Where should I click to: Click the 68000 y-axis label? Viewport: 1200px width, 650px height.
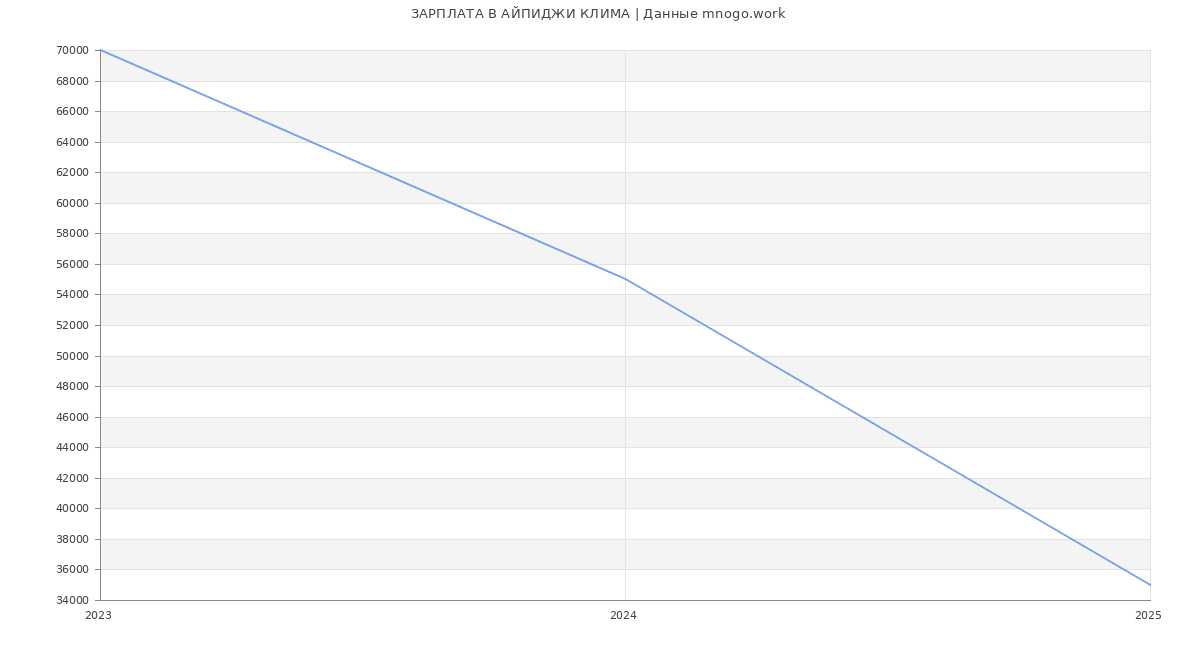(73, 81)
